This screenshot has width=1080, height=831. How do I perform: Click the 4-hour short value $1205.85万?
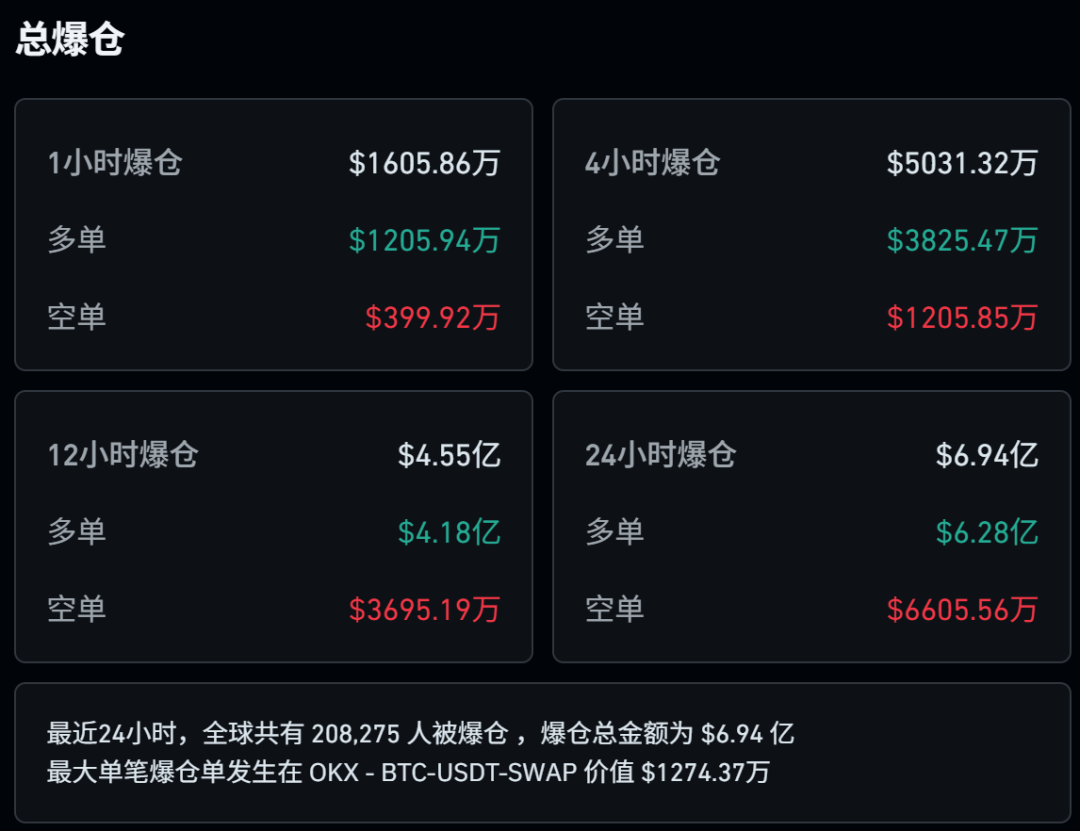tap(962, 317)
